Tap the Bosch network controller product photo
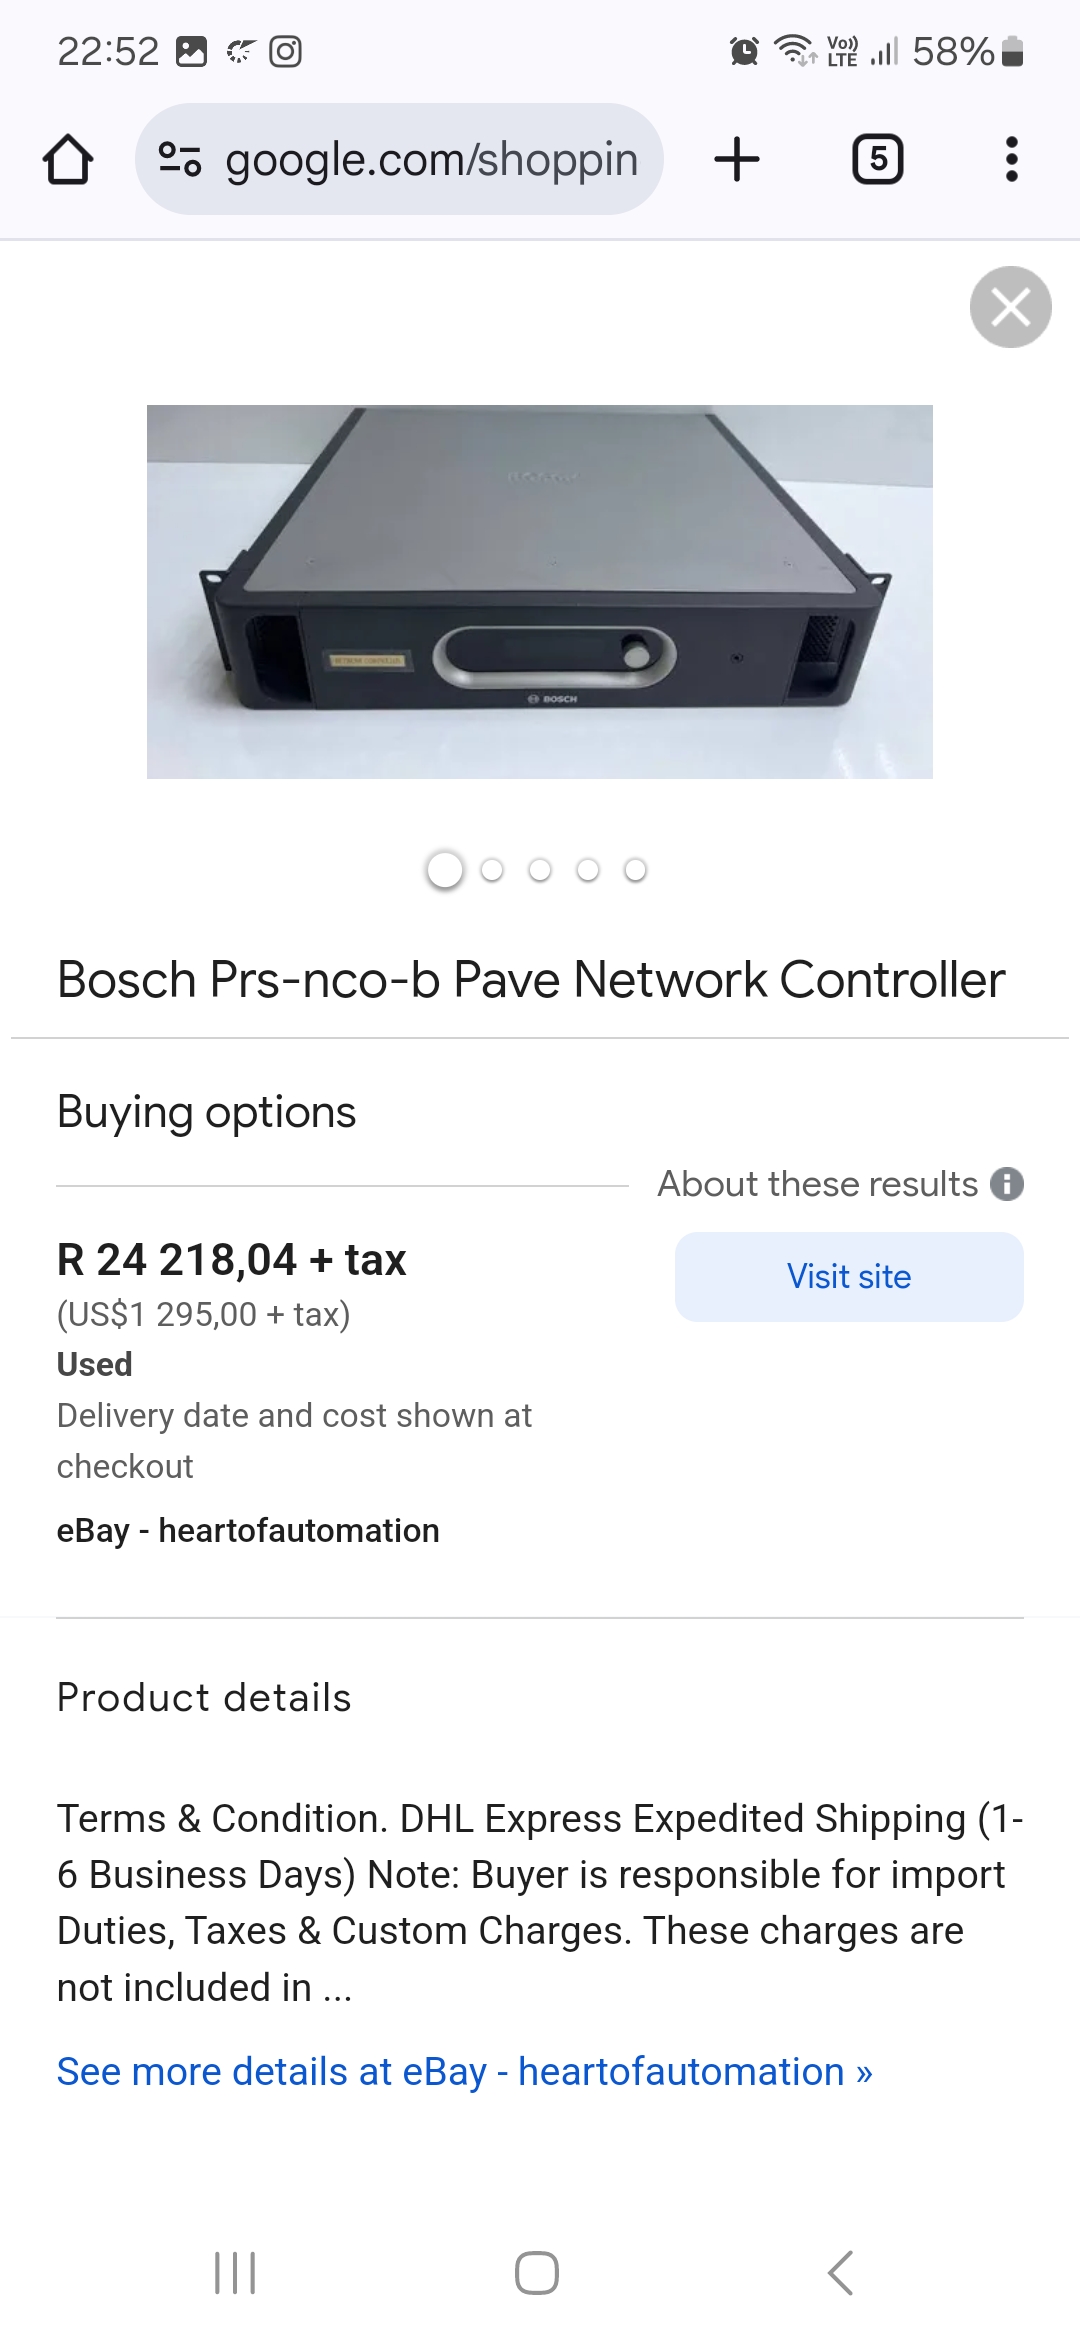This screenshot has width=1080, height=2340. point(540,592)
